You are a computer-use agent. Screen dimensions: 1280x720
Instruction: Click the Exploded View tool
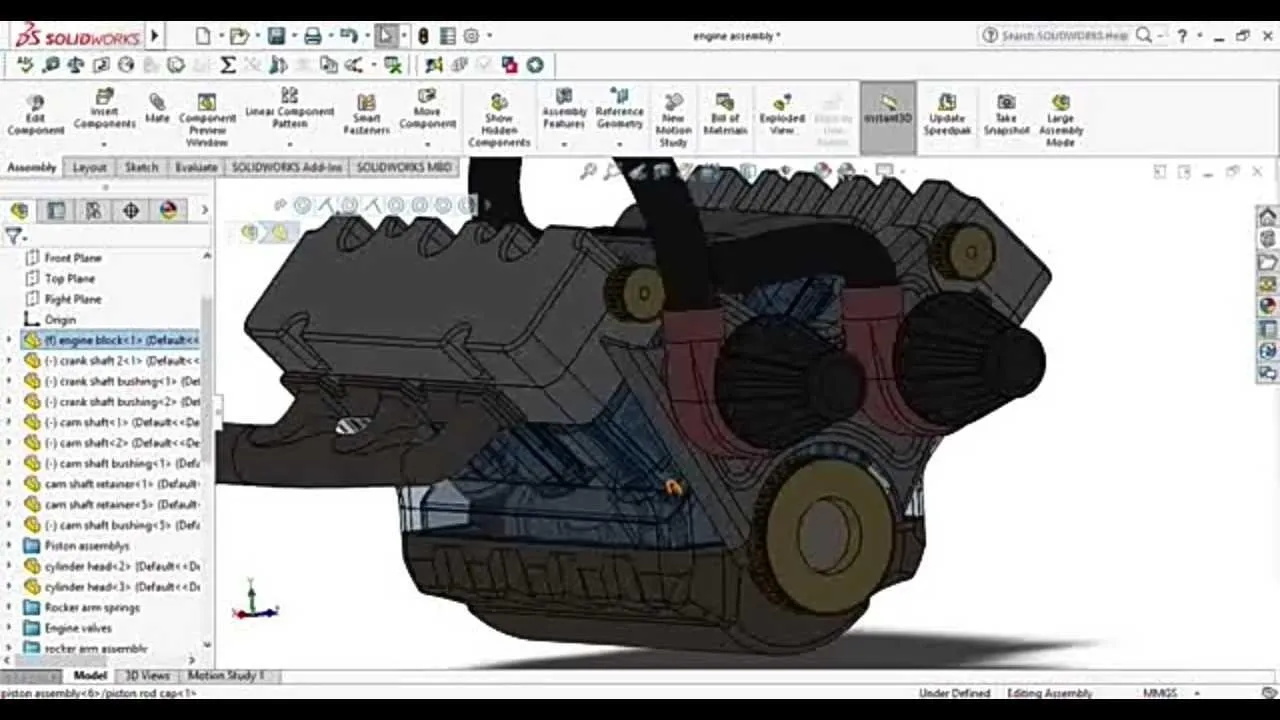pos(782,115)
